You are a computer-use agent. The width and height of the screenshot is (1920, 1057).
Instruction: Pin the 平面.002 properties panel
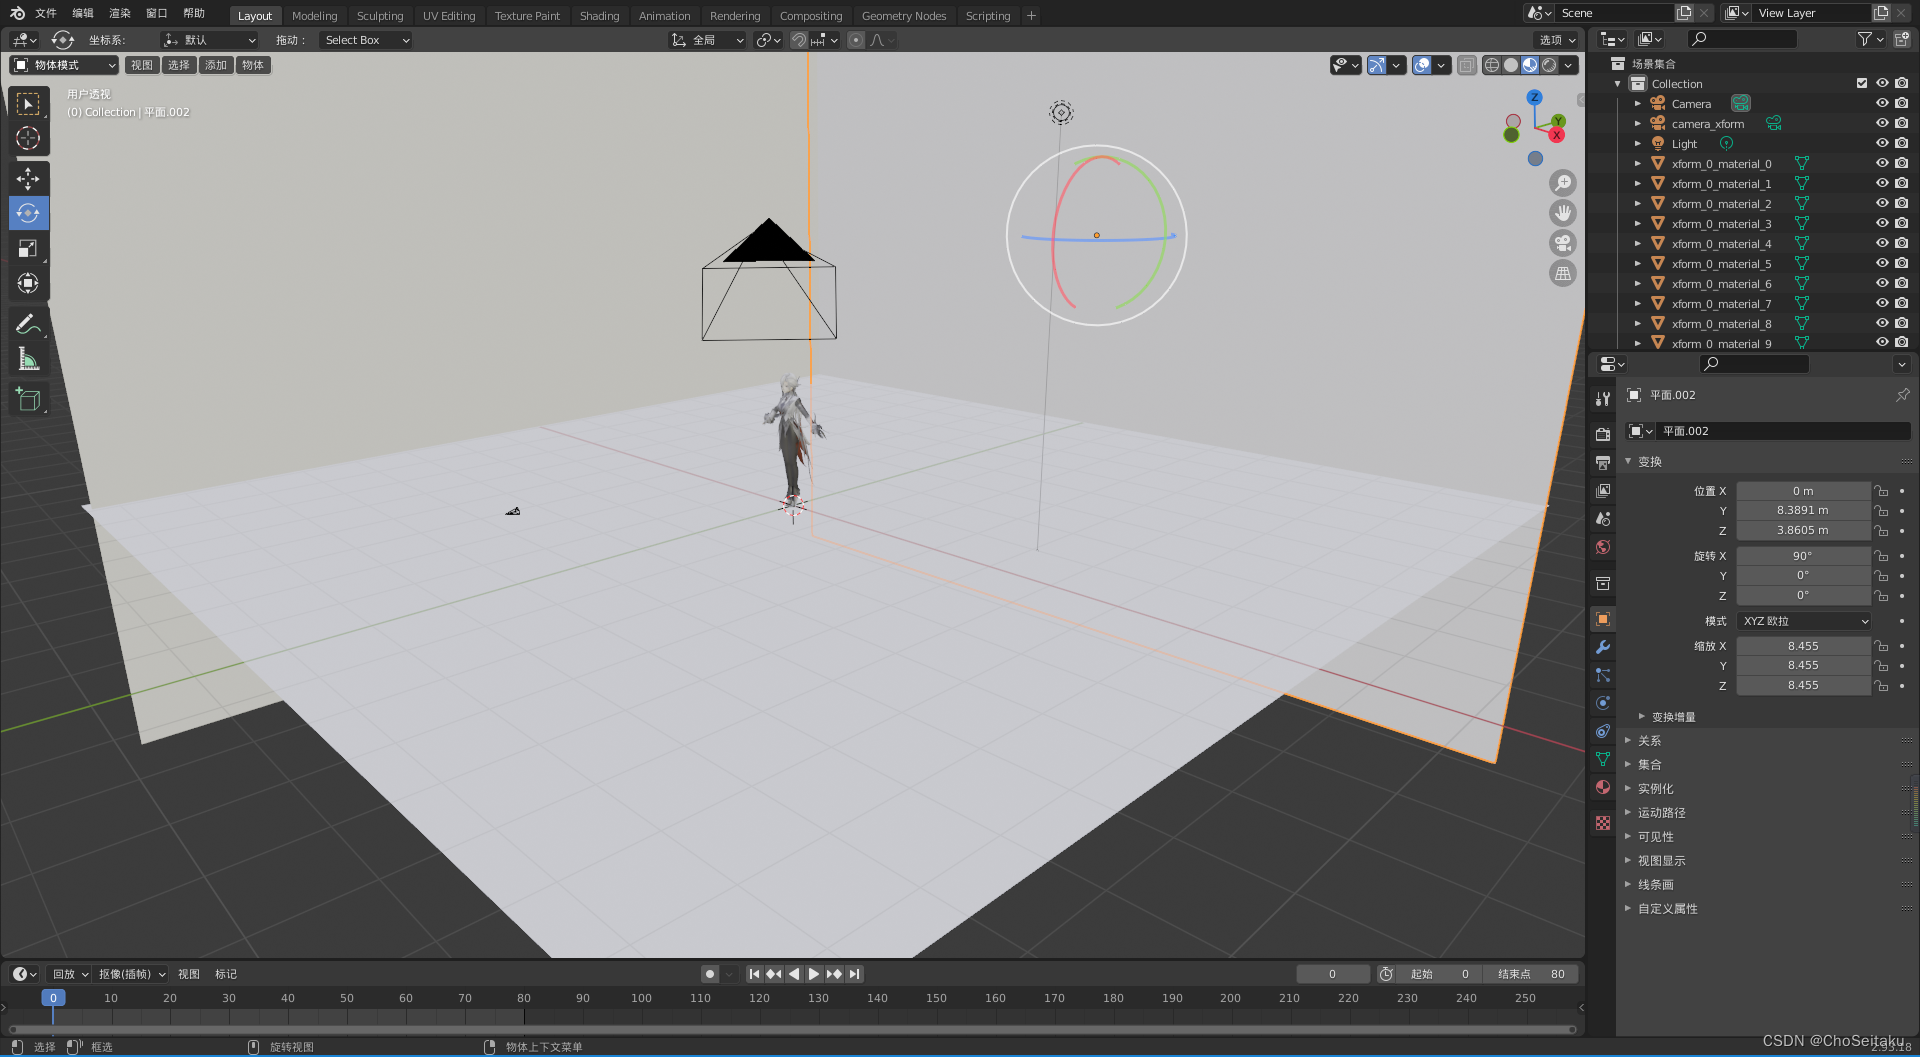coord(1902,395)
